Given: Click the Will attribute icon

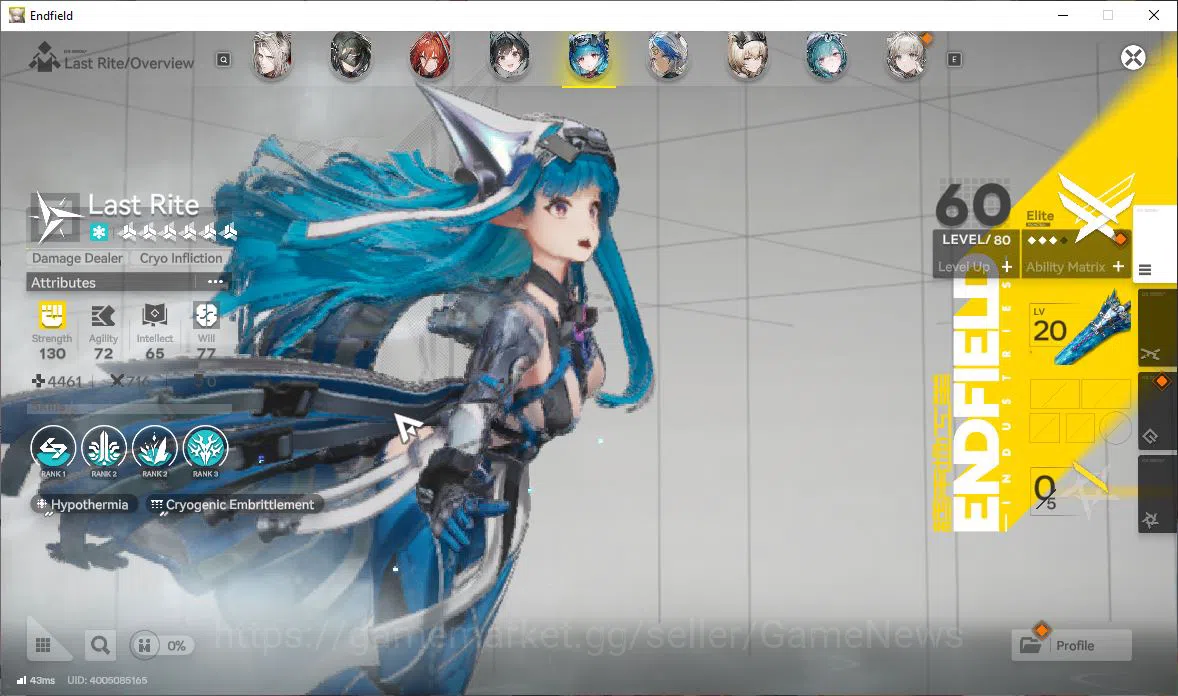Looking at the screenshot, I should coord(206,316).
